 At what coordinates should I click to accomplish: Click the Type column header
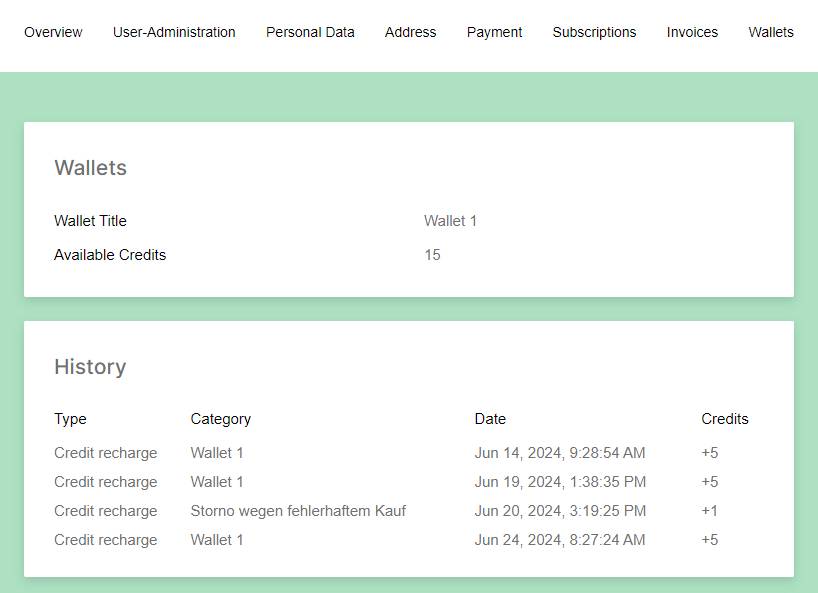pos(70,419)
